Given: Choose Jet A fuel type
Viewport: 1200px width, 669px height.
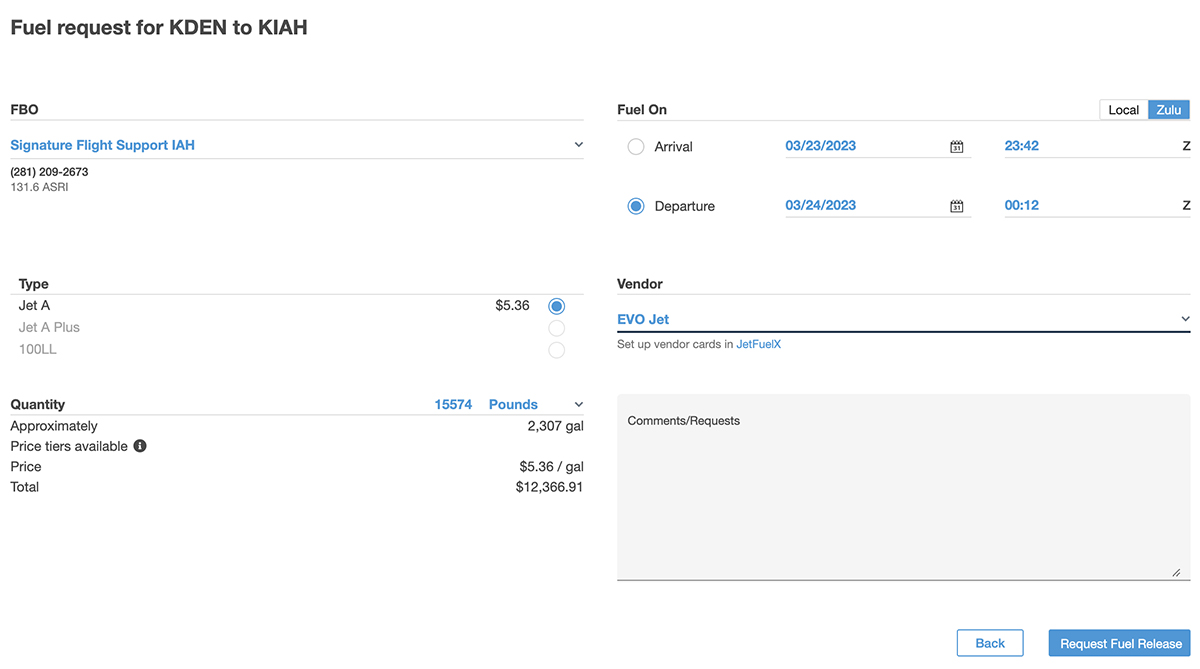Looking at the screenshot, I should (556, 306).
